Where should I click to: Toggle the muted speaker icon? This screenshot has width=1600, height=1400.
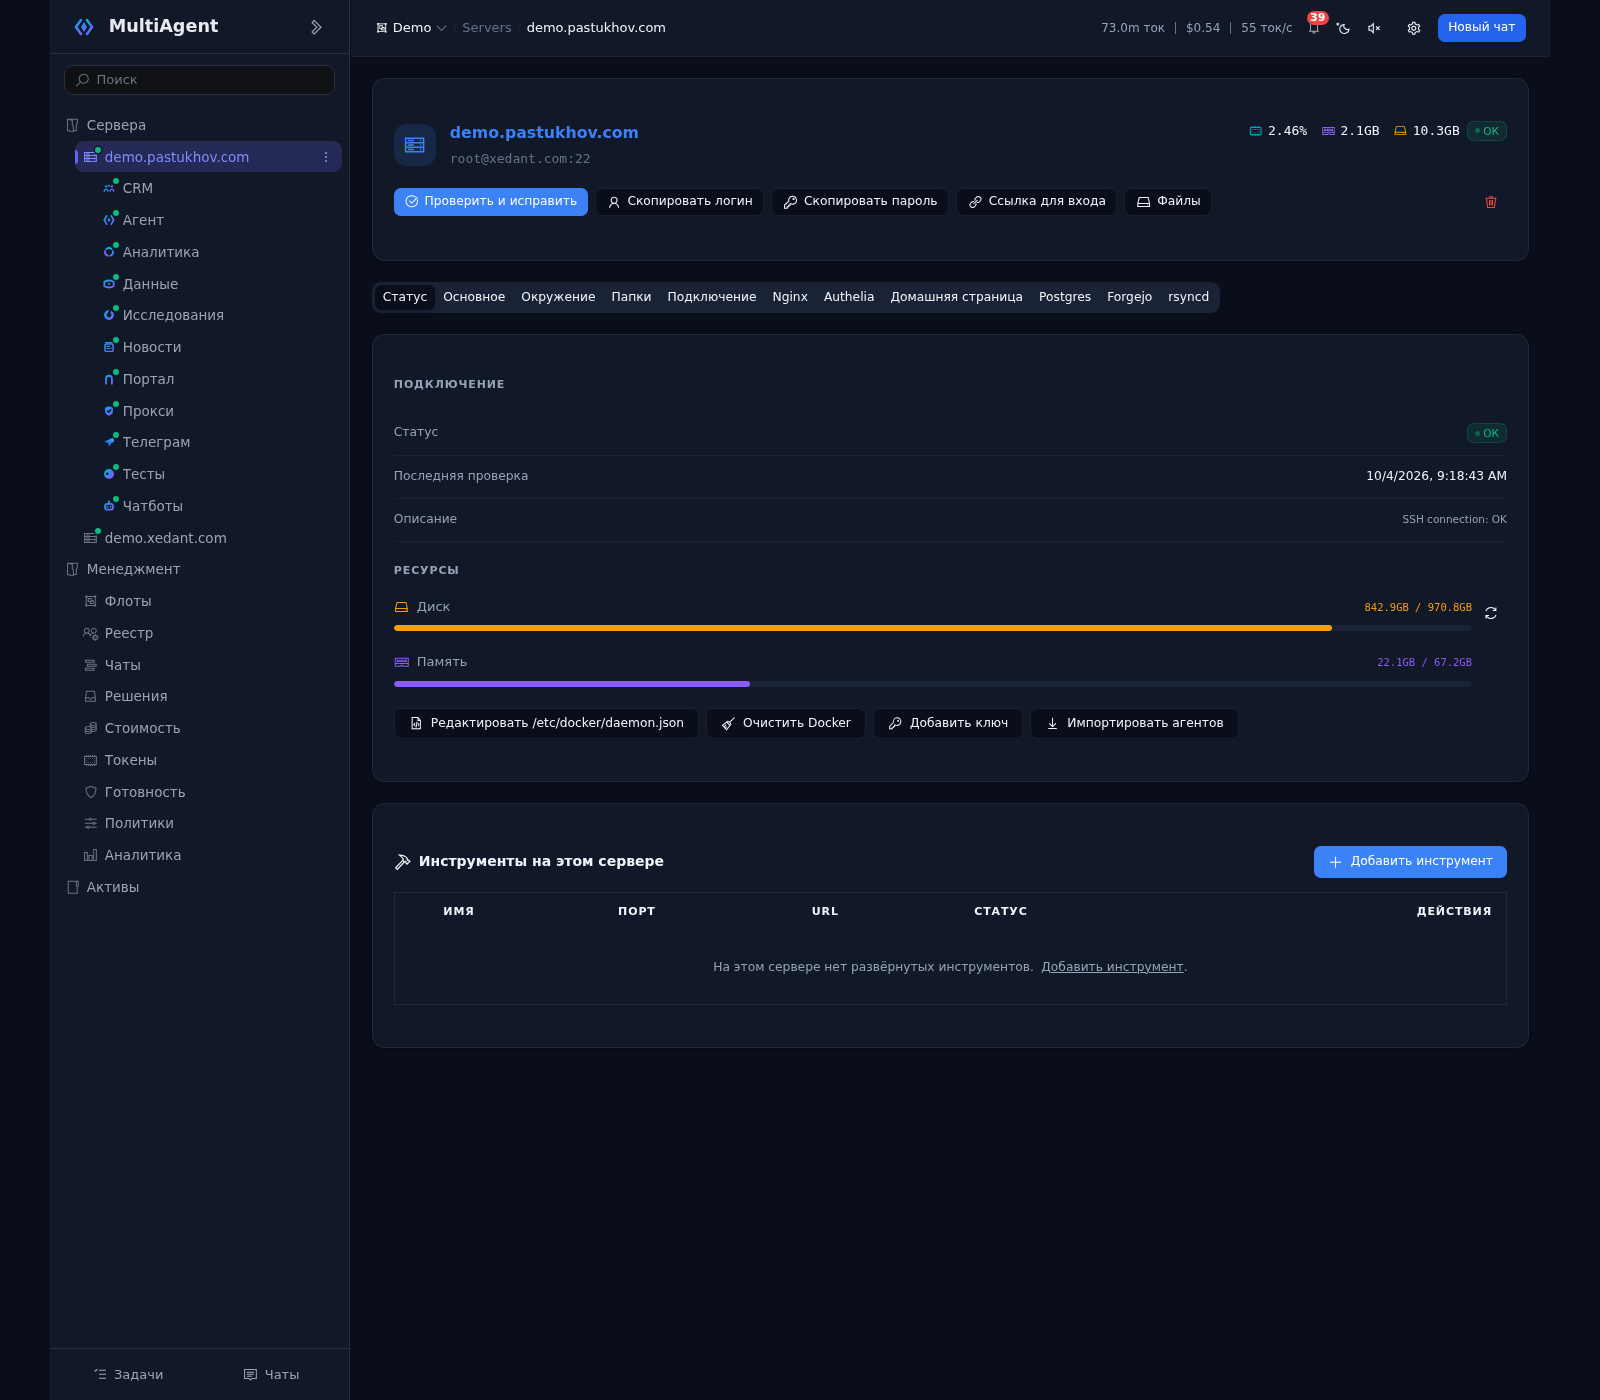(1374, 28)
